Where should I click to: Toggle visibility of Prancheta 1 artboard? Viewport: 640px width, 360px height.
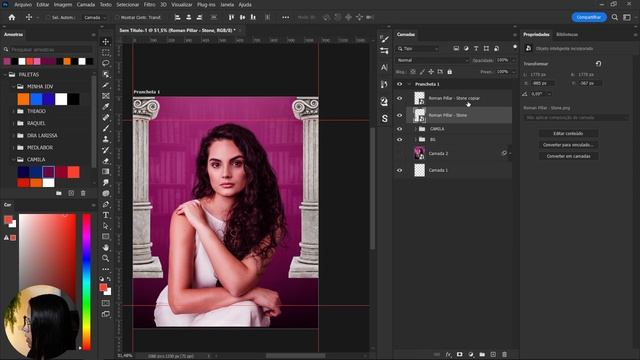400,84
